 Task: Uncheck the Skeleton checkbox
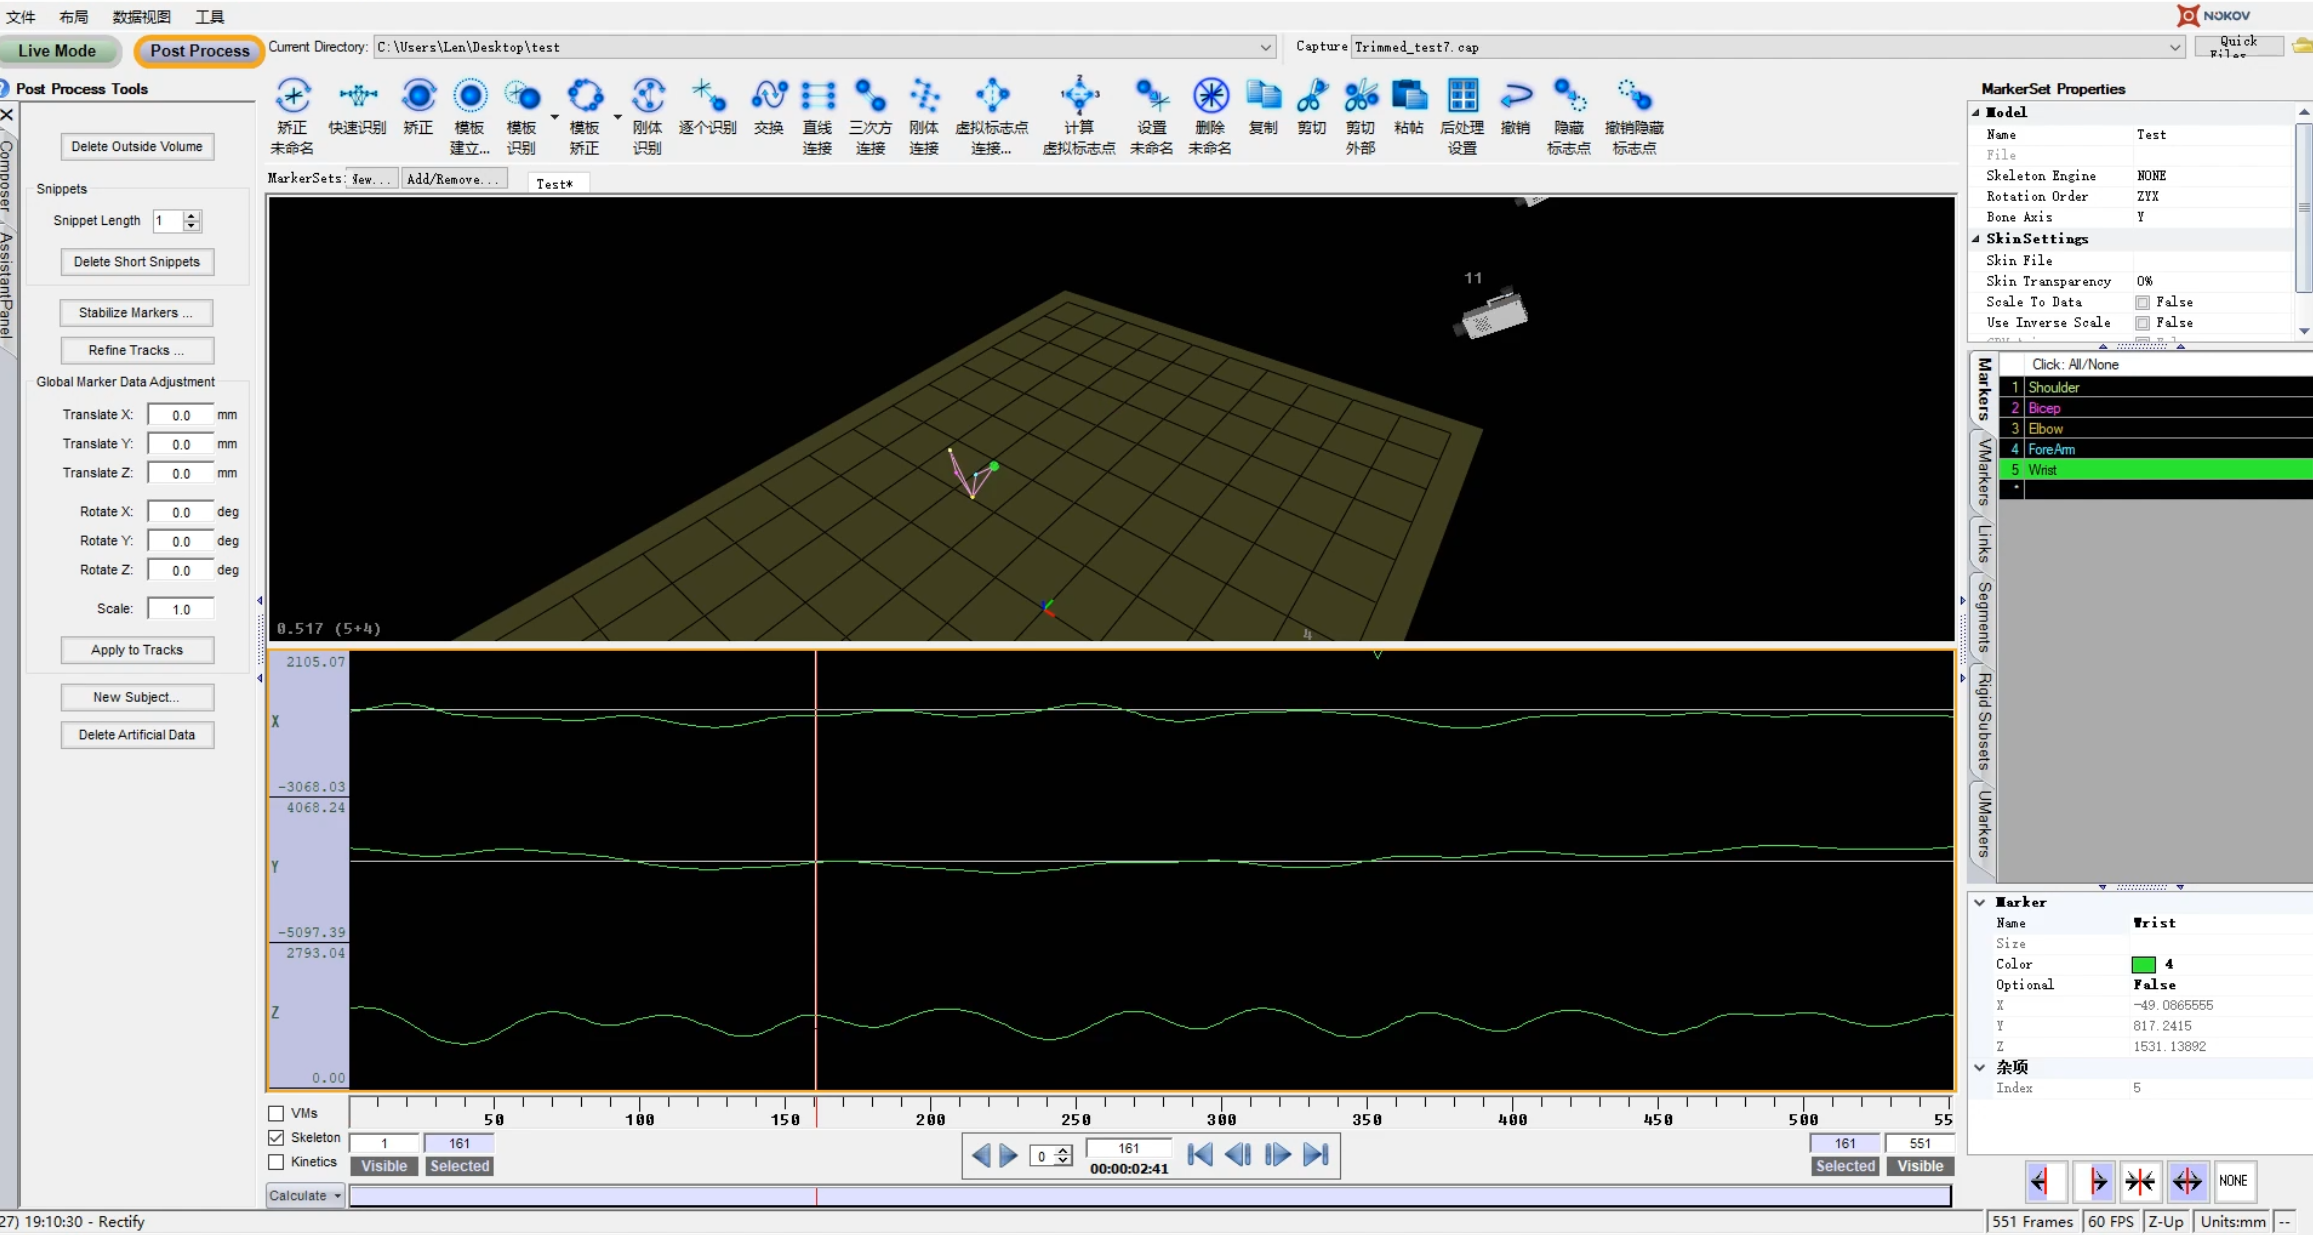277,1137
